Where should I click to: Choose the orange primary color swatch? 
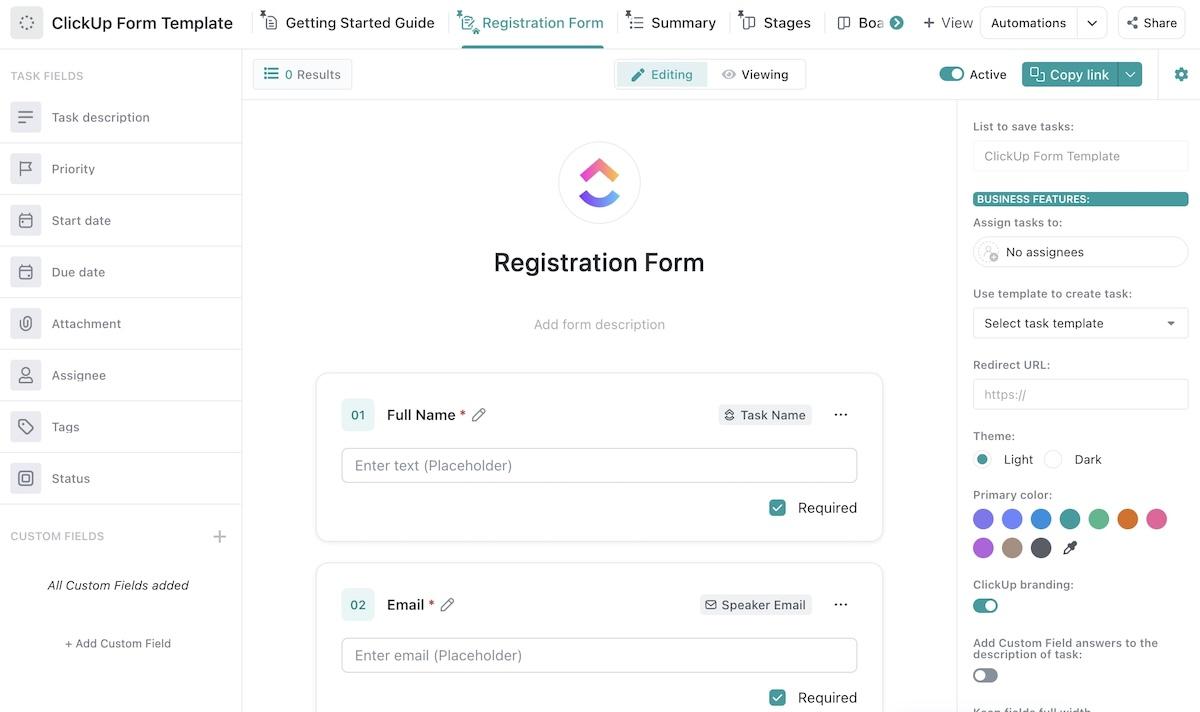point(1128,519)
